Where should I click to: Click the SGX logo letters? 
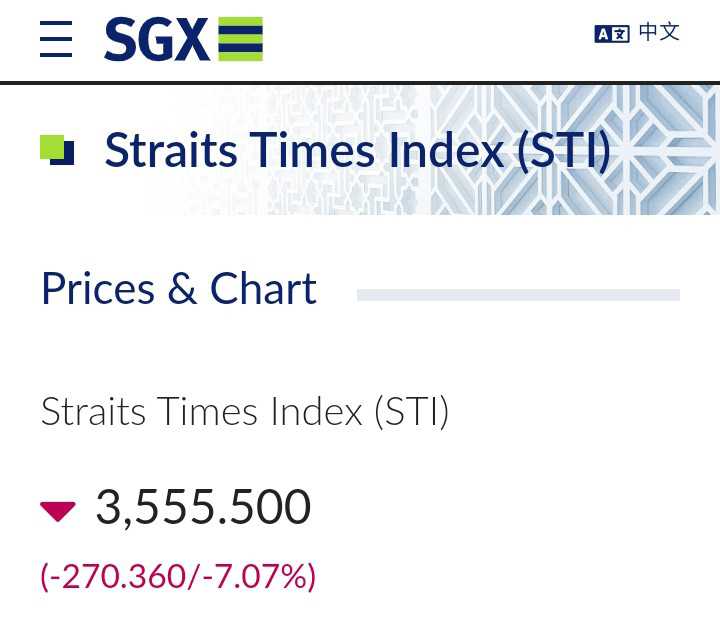(x=156, y=40)
